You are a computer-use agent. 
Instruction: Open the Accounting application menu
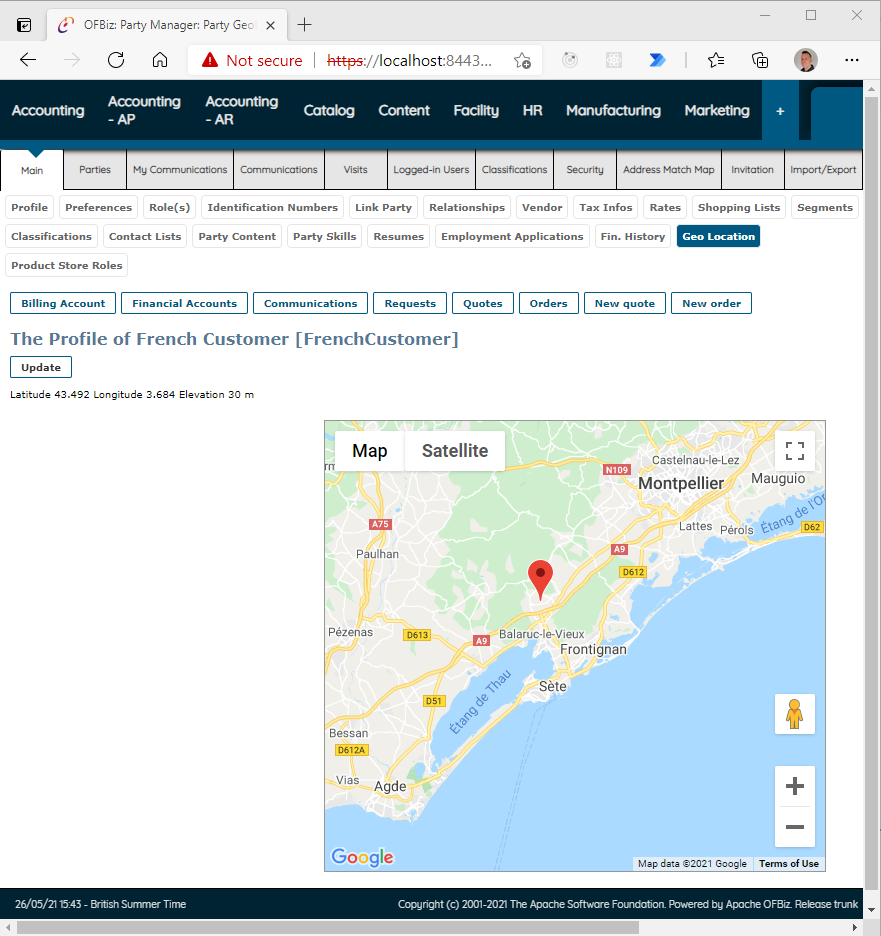click(x=48, y=110)
